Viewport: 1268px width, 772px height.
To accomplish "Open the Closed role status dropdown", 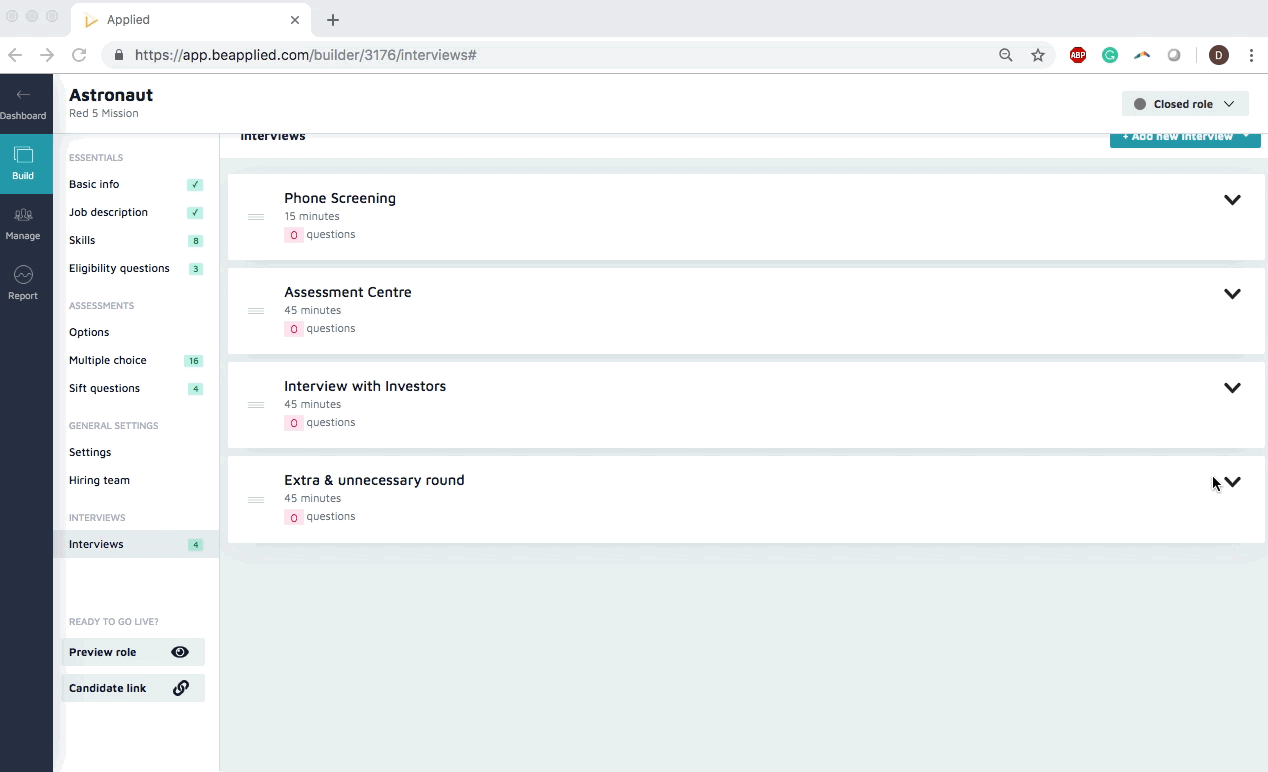I will 1184,104.
